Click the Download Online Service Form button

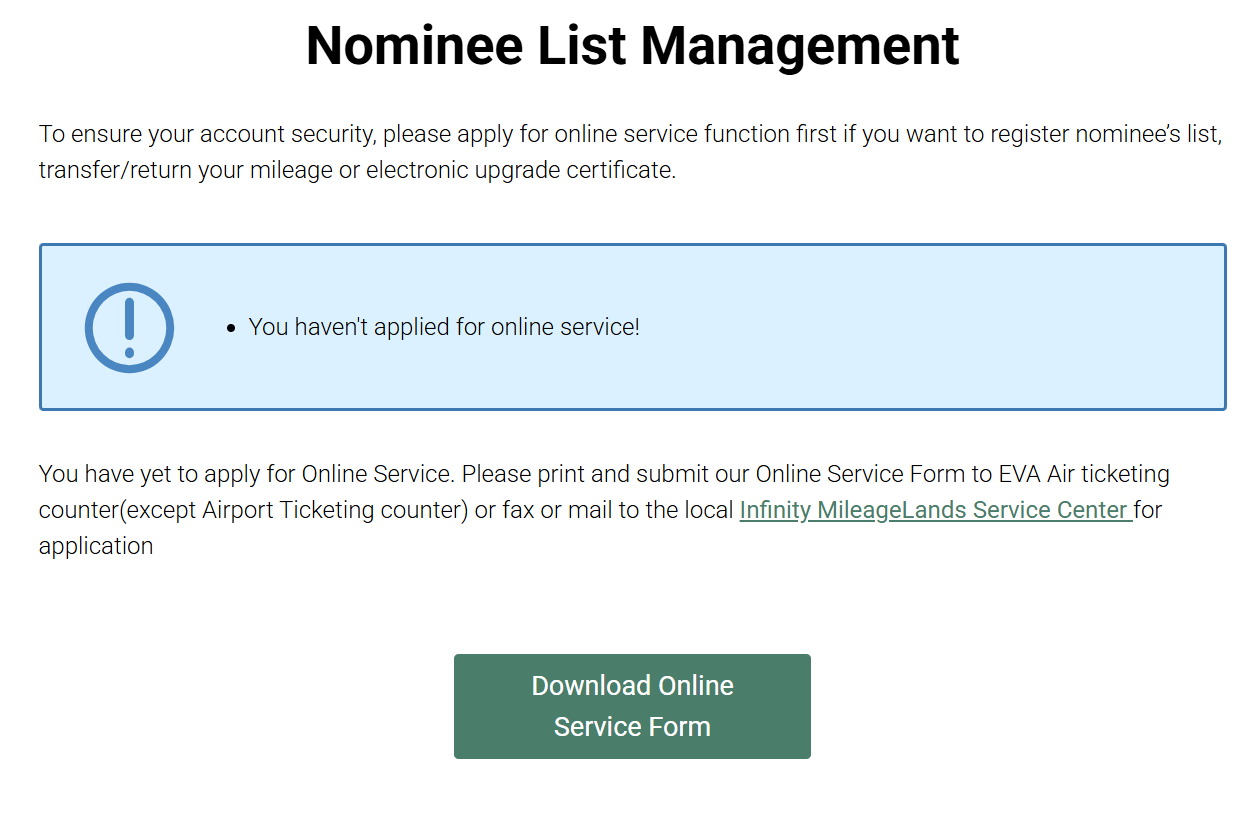coord(632,706)
